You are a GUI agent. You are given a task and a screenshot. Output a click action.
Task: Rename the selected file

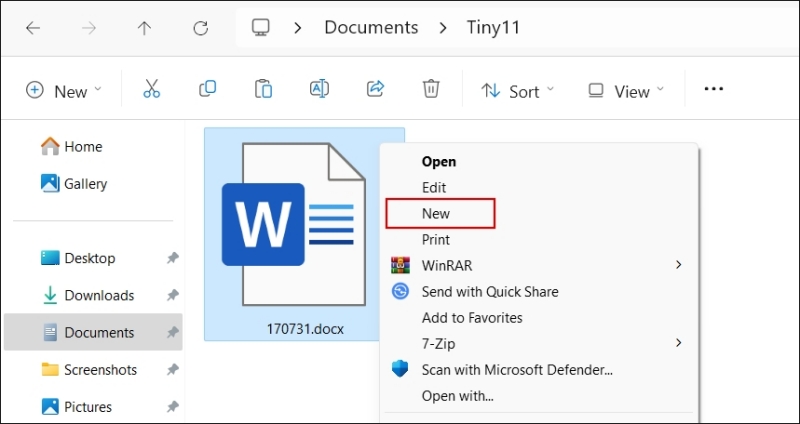pos(319,89)
